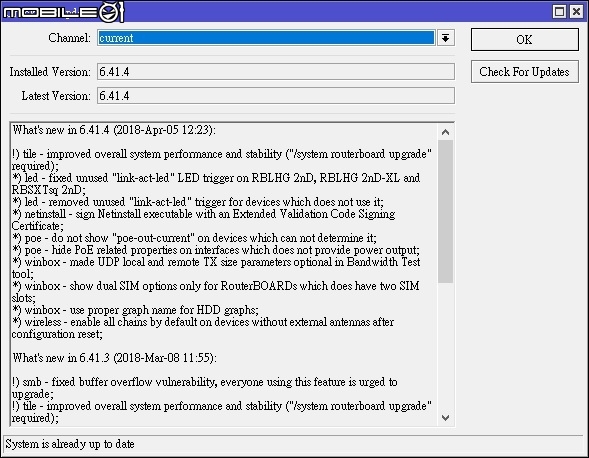Close the update window

coord(576,12)
